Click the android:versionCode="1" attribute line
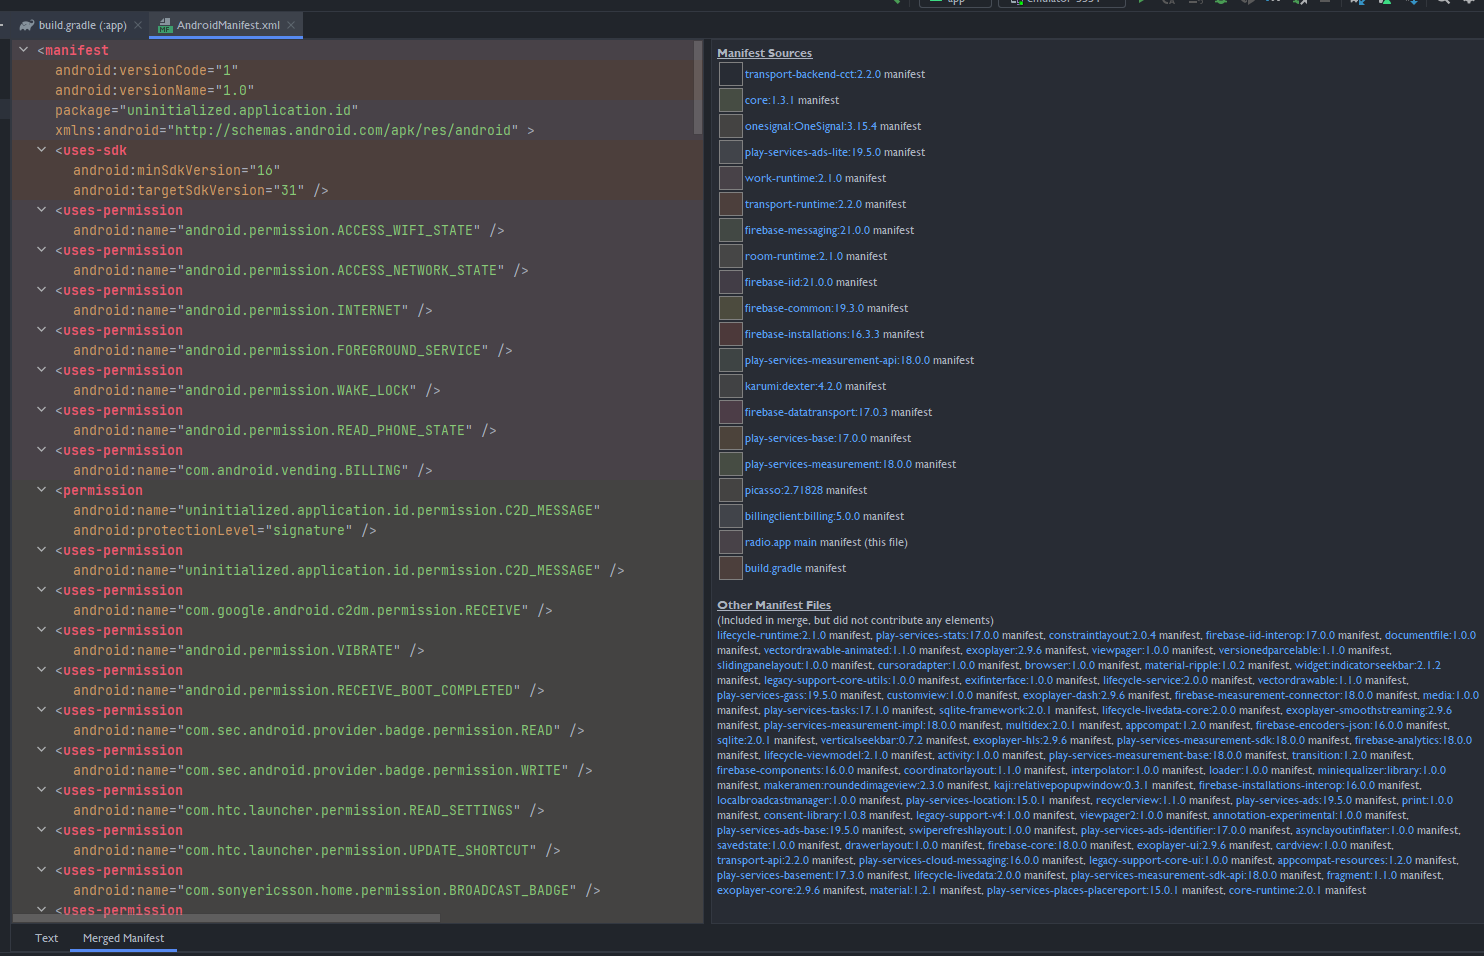Image resolution: width=1484 pixels, height=956 pixels. (147, 70)
